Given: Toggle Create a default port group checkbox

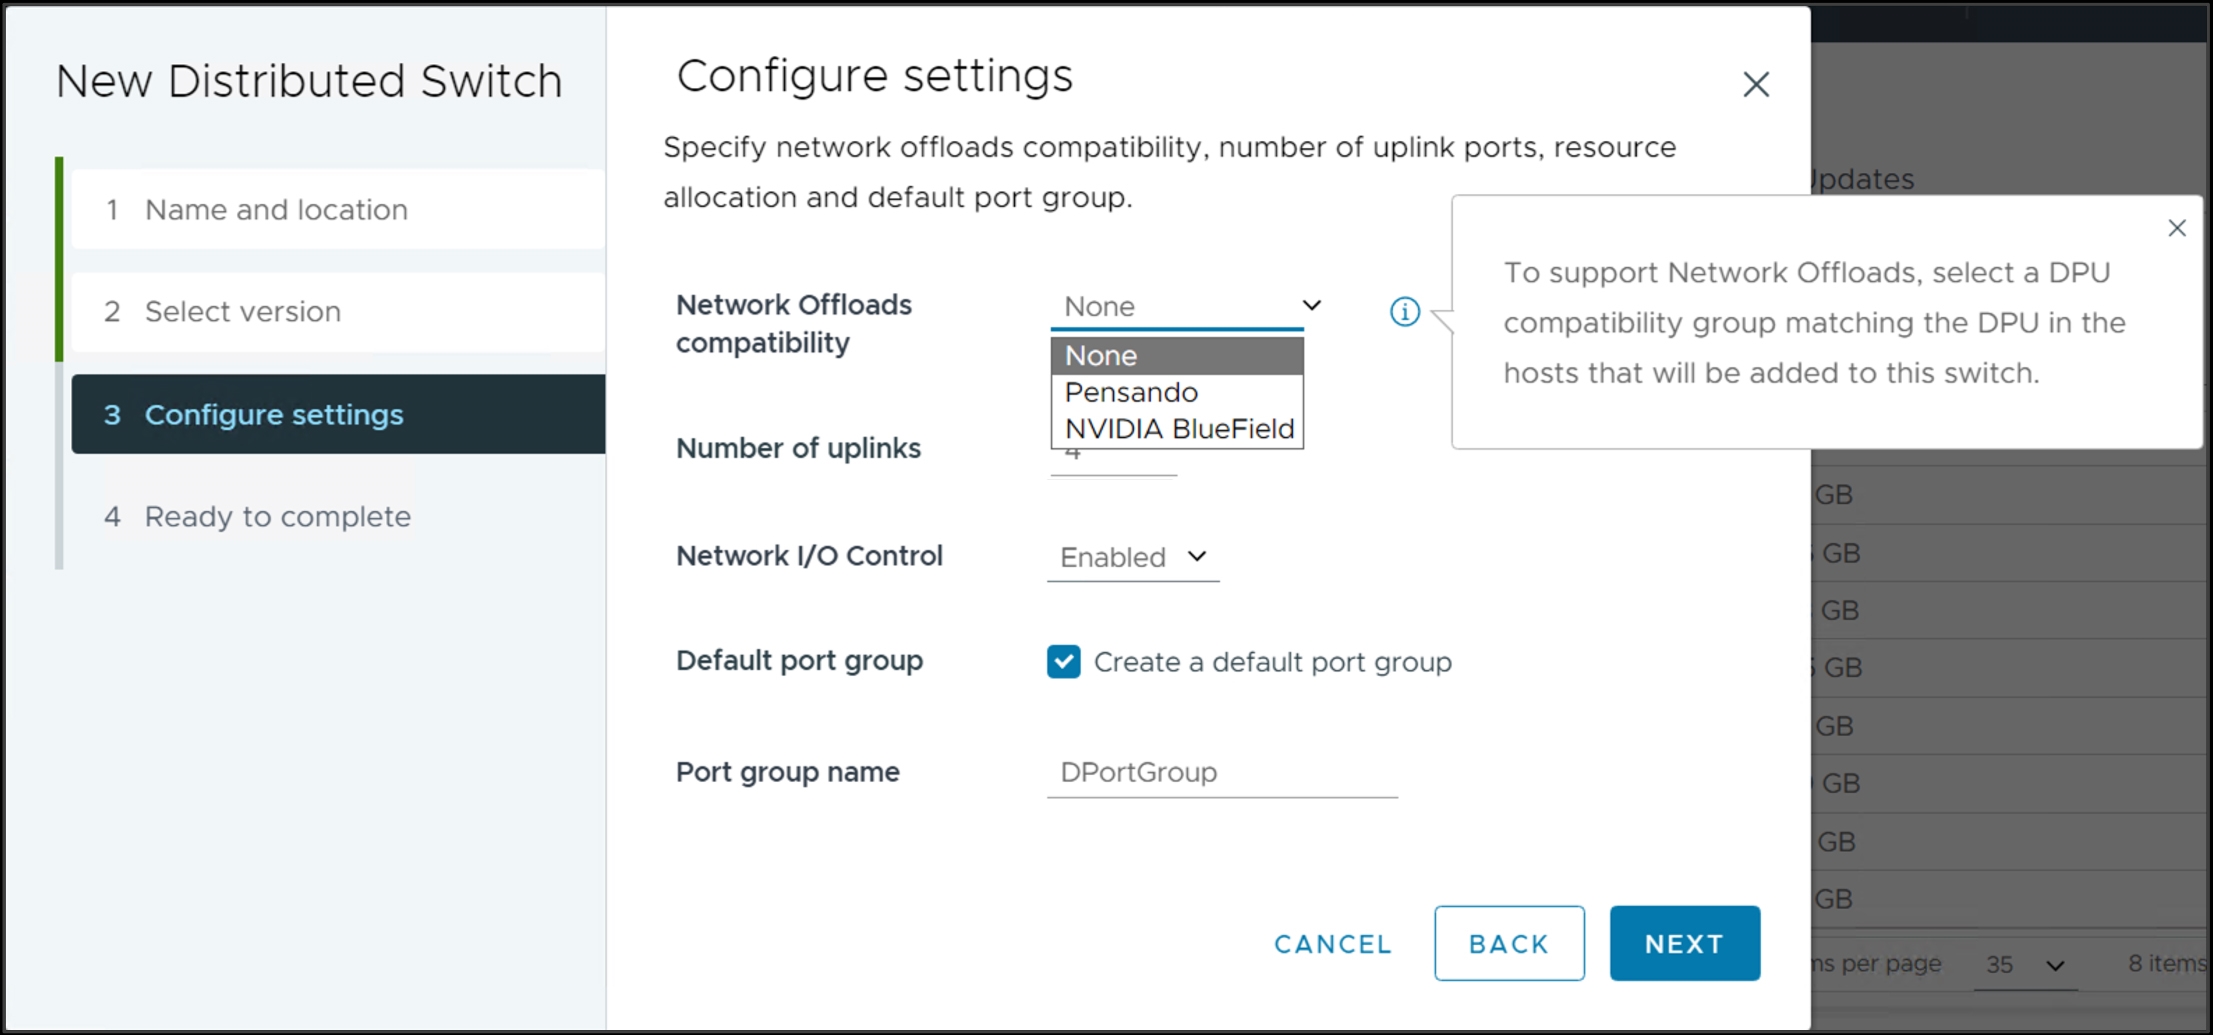Looking at the screenshot, I should pyautogui.click(x=1063, y=661).
